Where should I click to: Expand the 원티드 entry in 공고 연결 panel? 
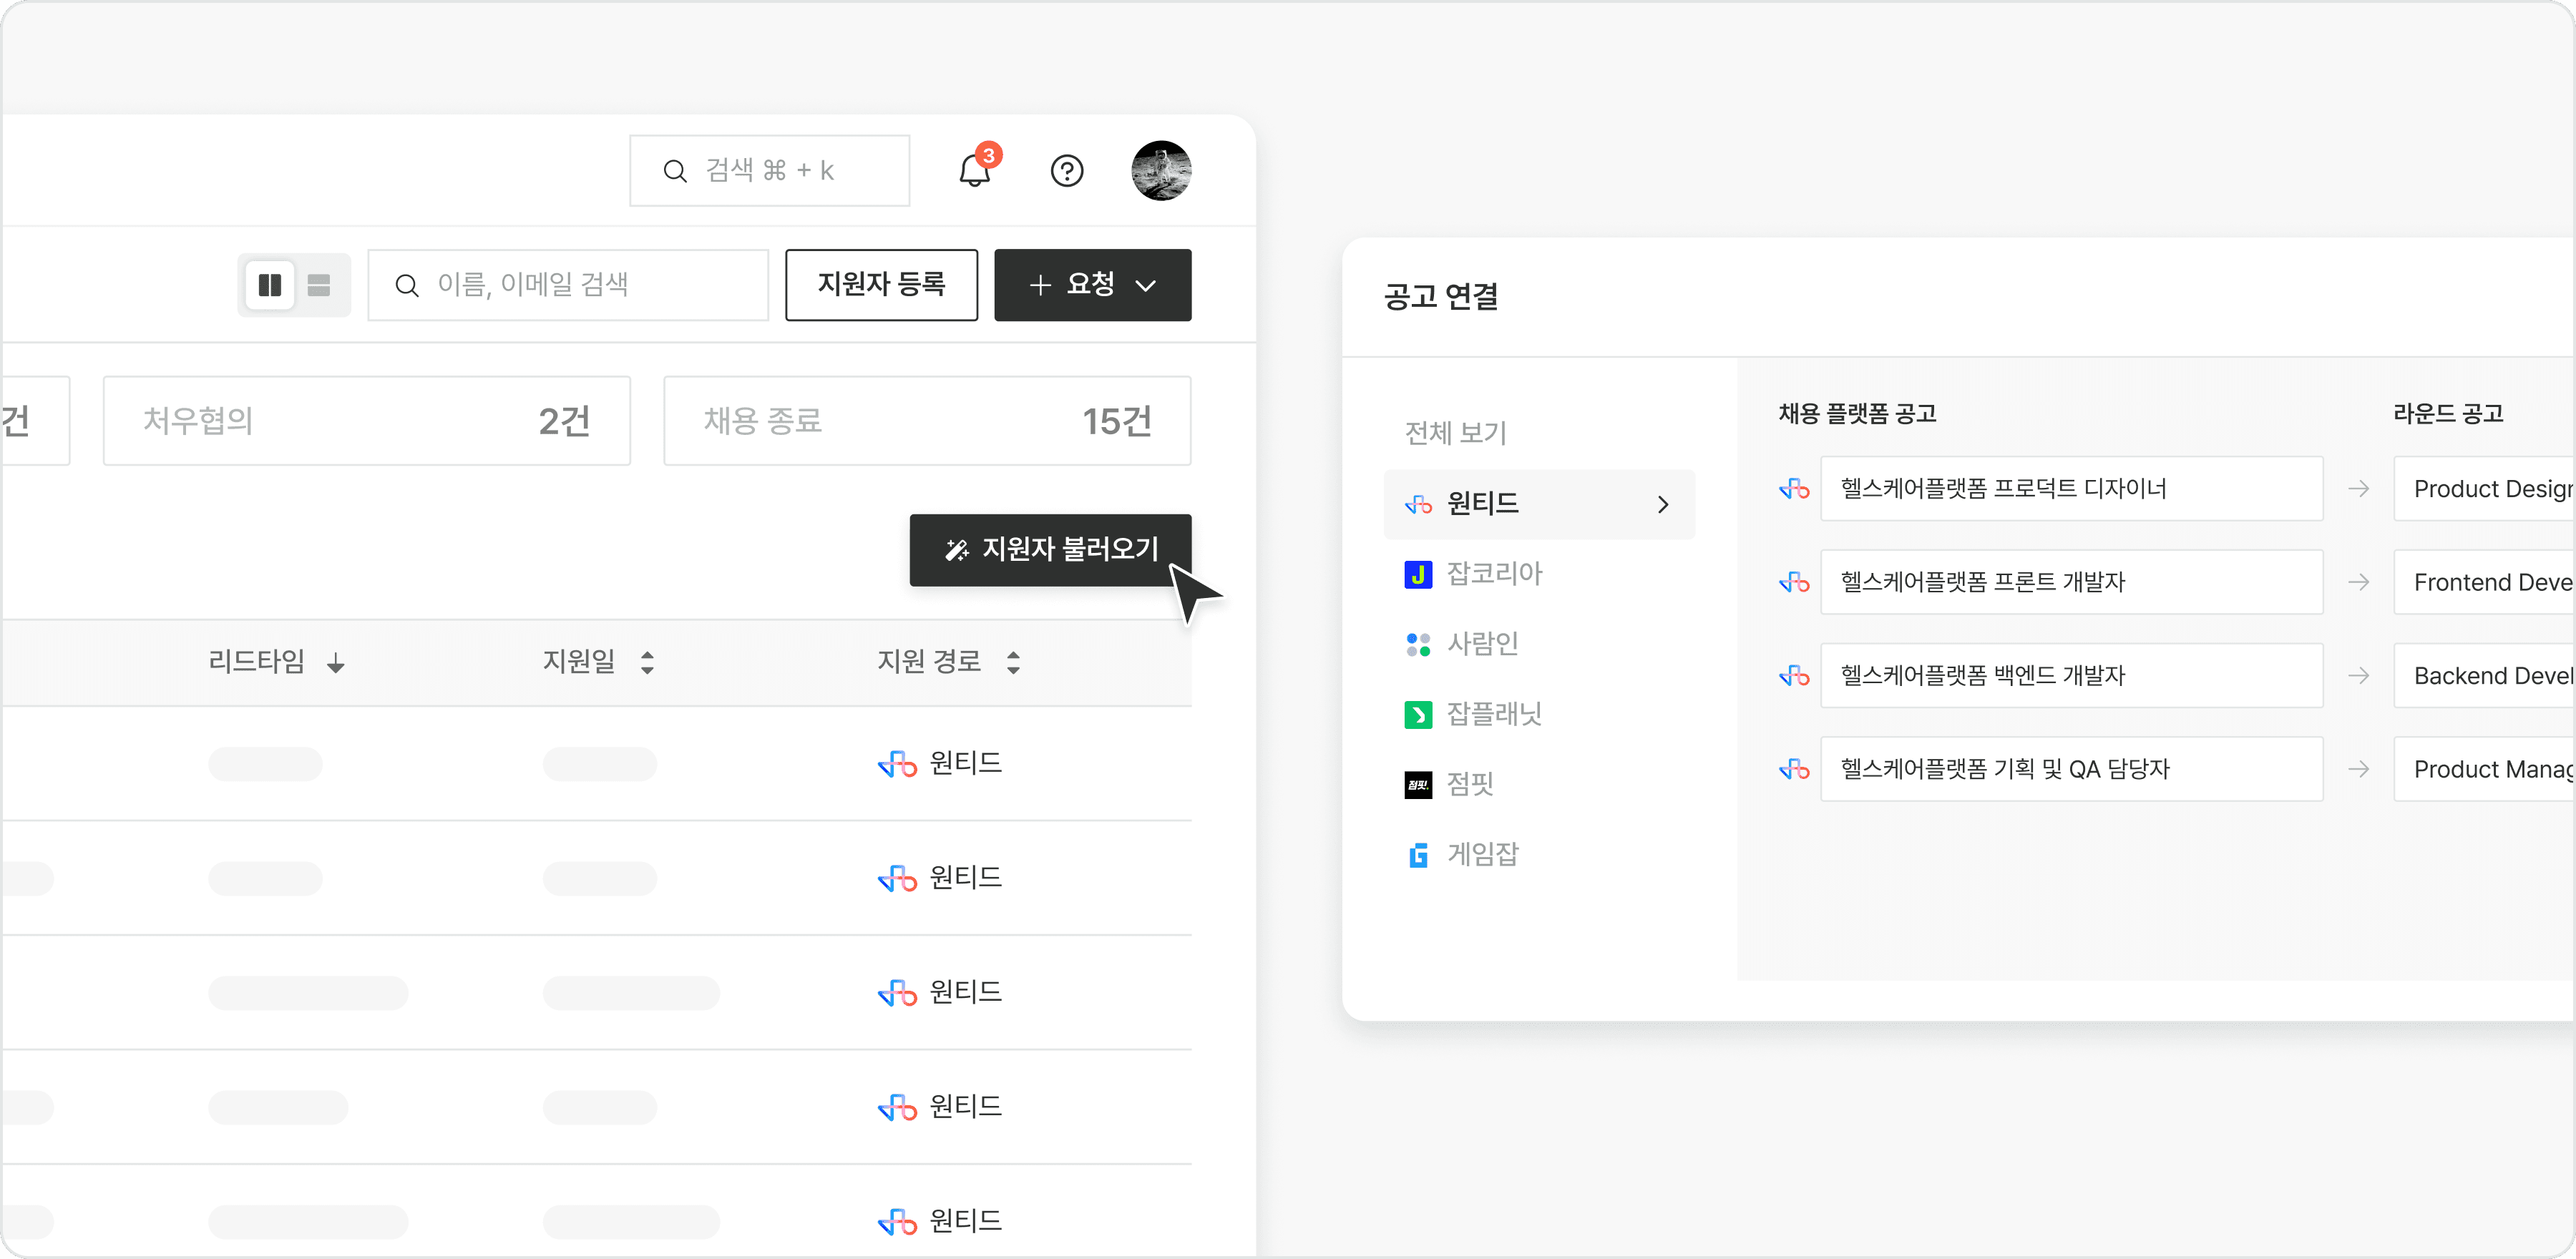click(x=1663, y=504)
